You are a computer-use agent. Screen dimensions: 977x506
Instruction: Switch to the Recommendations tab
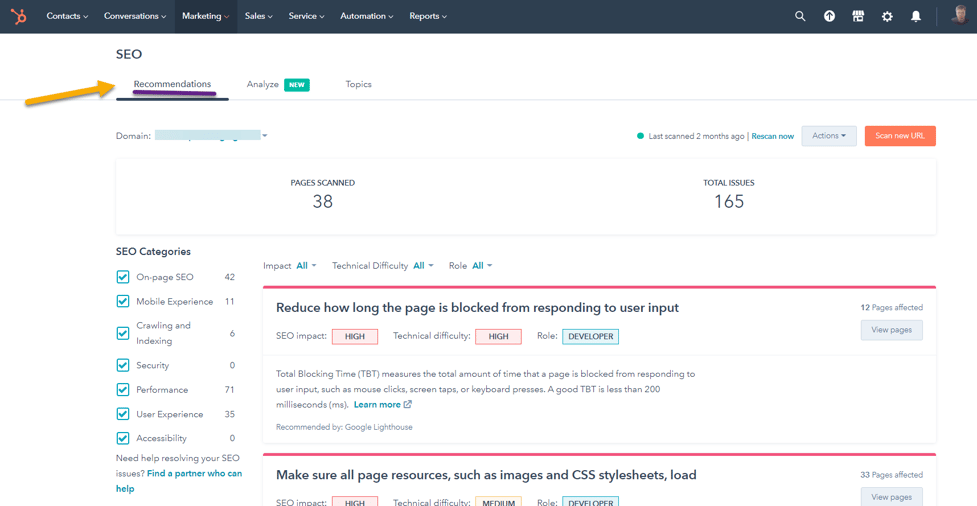tap(173, 84)
